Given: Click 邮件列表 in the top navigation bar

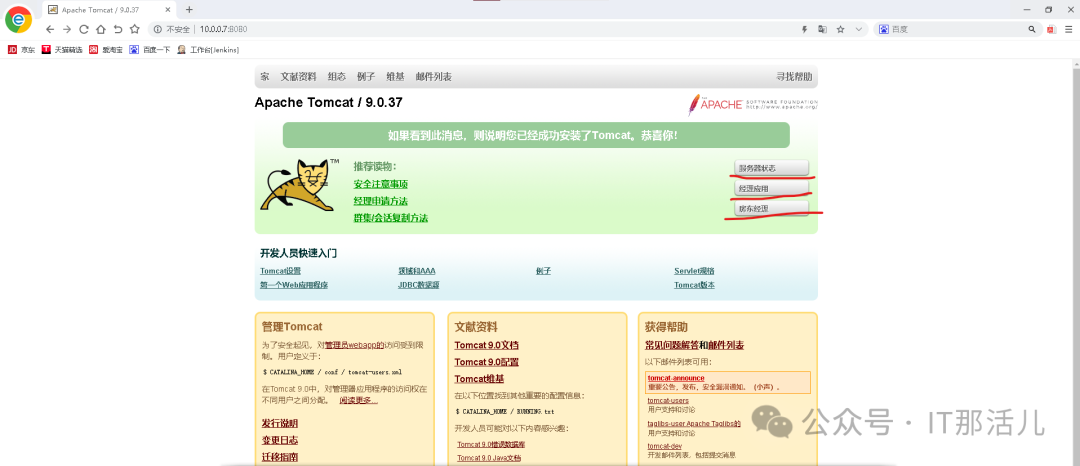Looking at the screenshot, I should (x=434, y=77).
